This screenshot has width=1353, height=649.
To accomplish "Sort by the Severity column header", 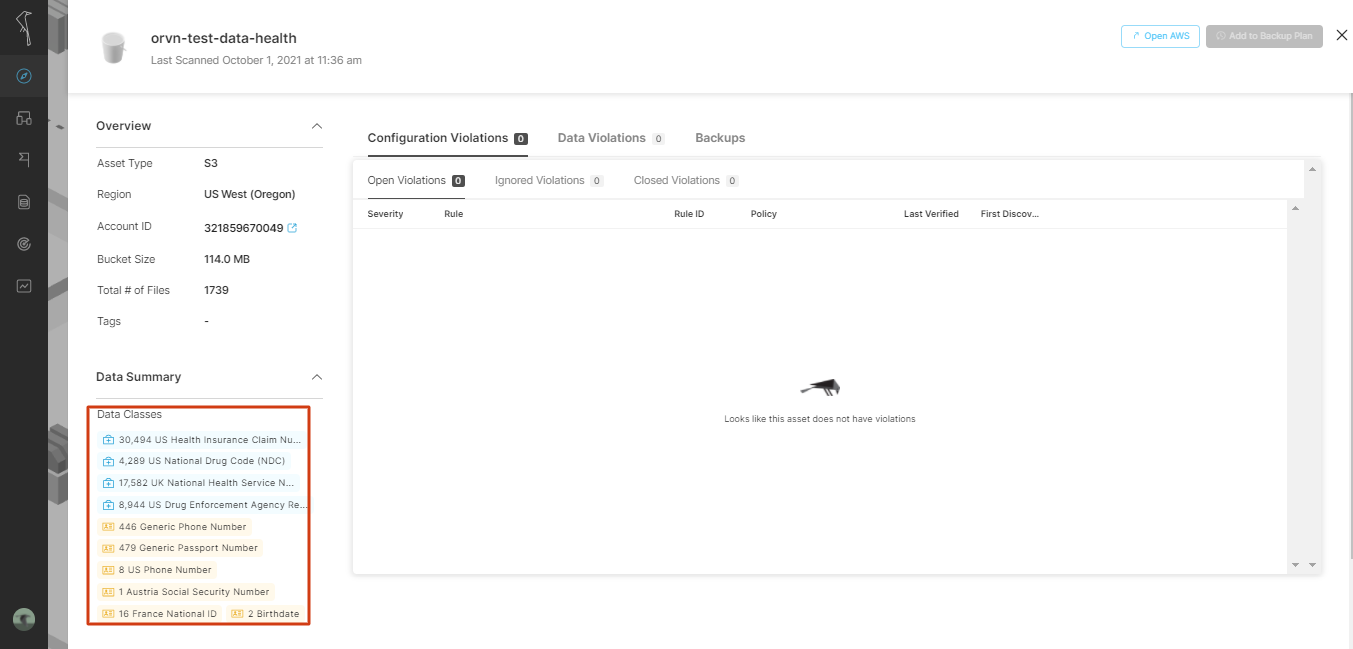I will (x=385, y=214).
